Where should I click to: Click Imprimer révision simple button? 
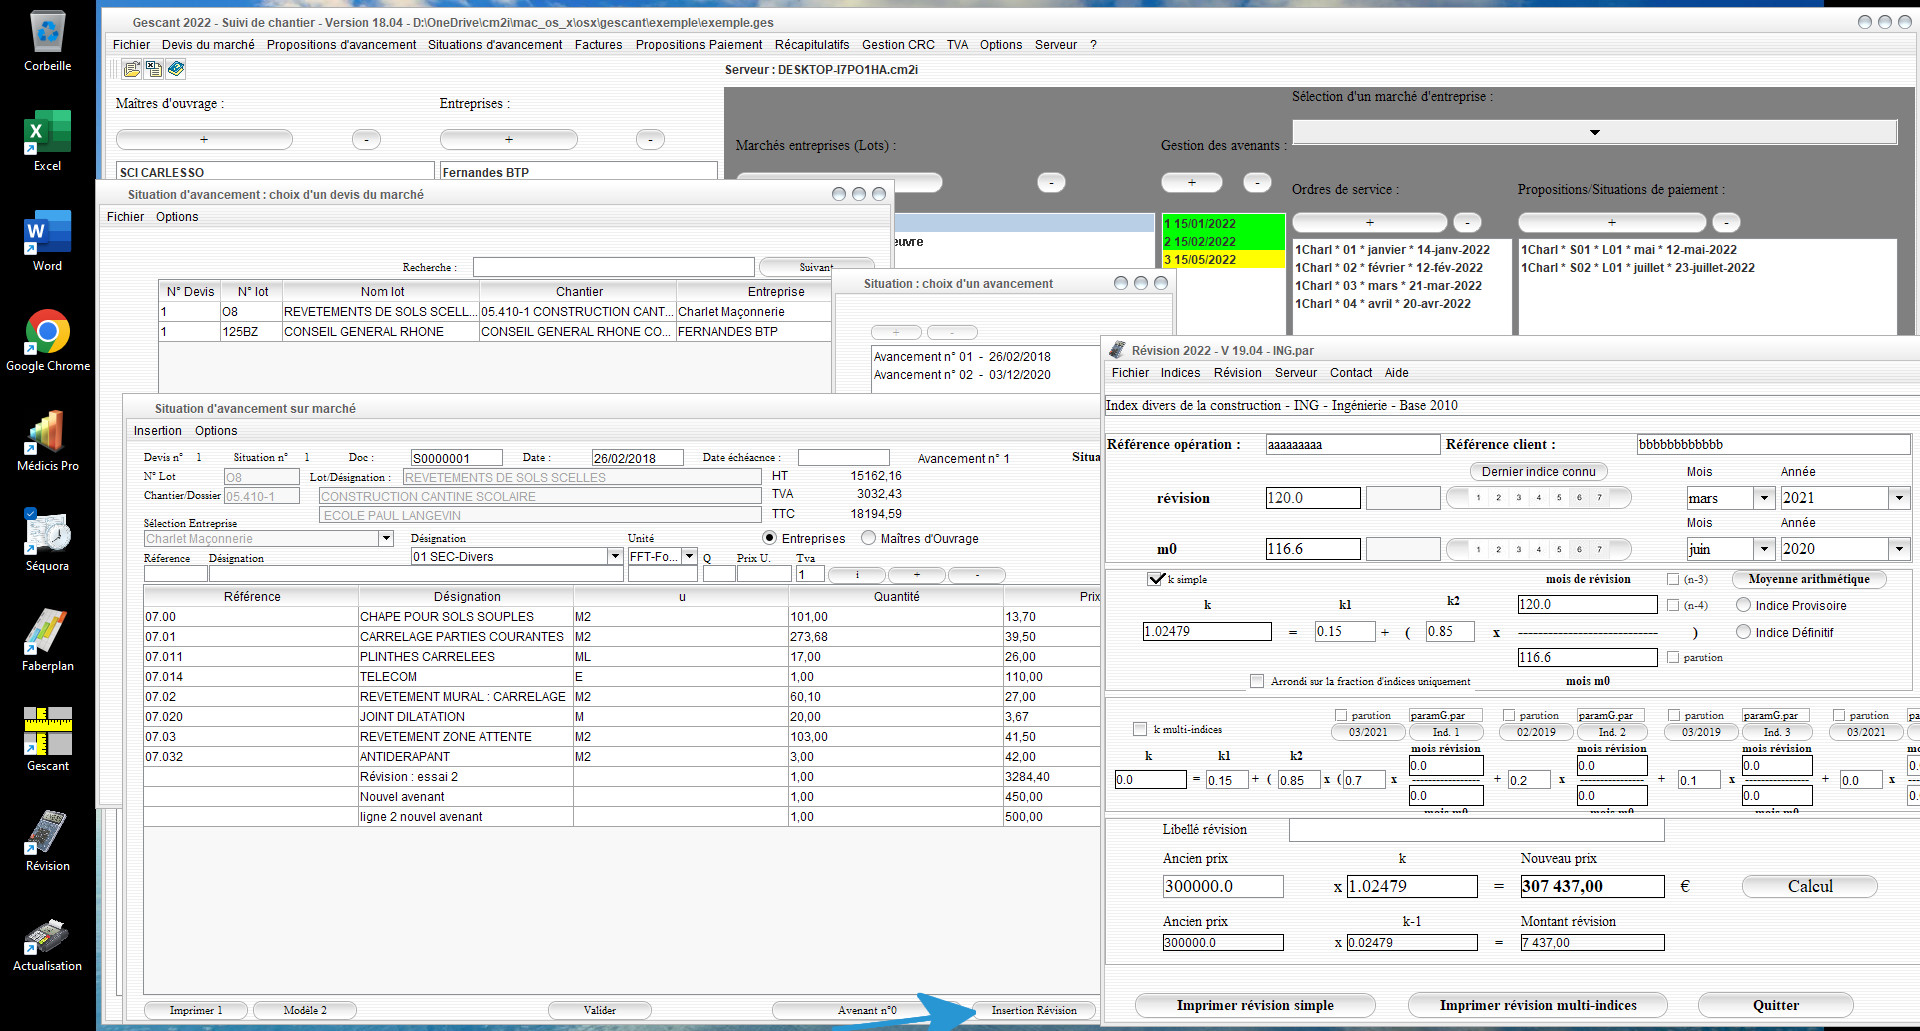point(1255,1005)
